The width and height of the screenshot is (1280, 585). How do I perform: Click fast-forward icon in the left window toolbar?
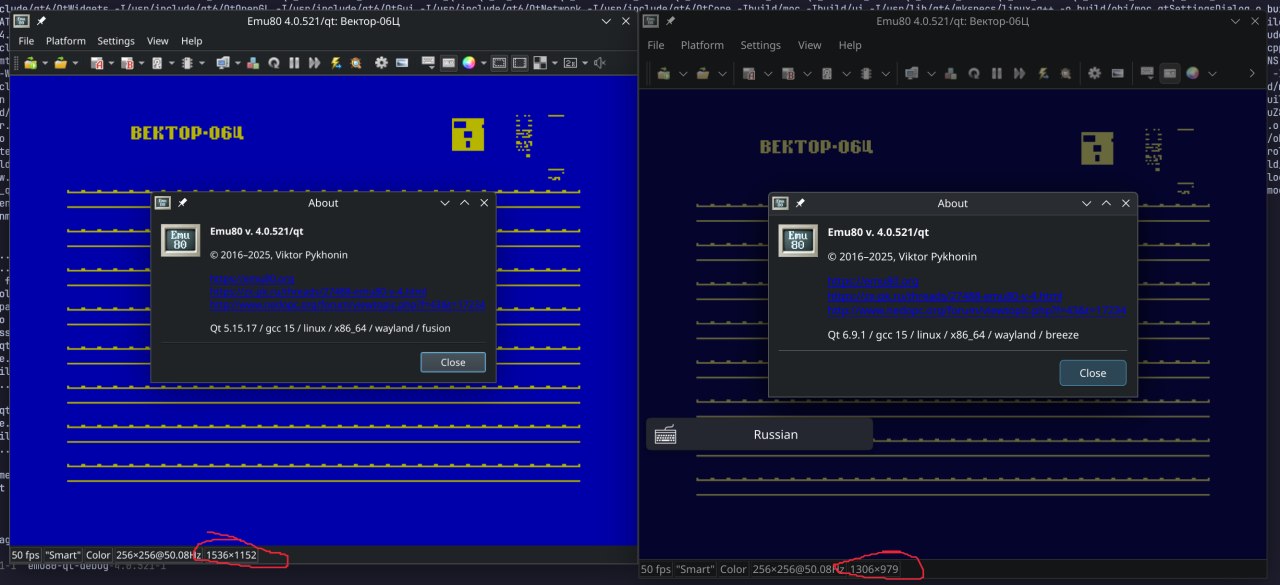pos(315,63)
